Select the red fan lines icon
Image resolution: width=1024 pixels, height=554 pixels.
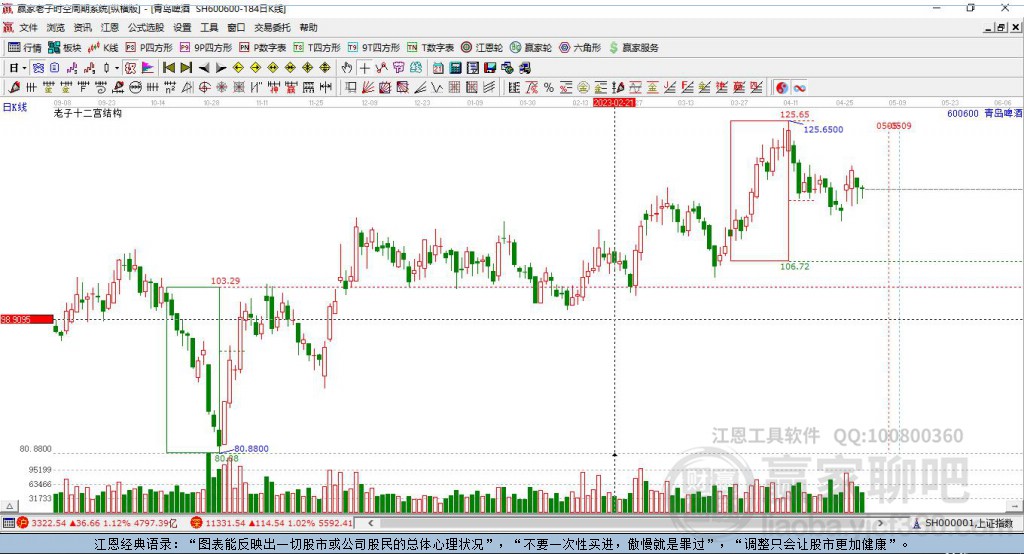tap(368, 88)
